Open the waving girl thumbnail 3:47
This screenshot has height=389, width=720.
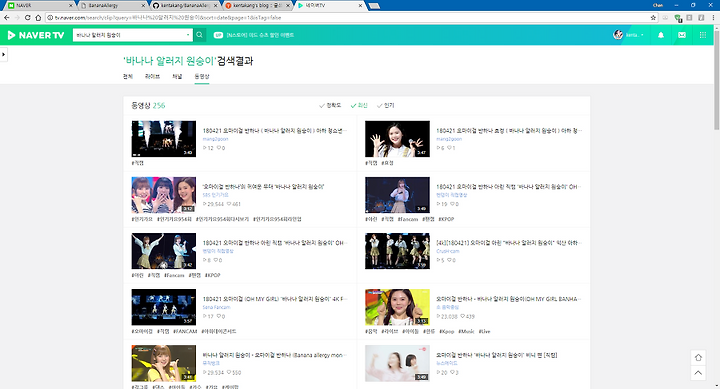click(x=397, y=139)
